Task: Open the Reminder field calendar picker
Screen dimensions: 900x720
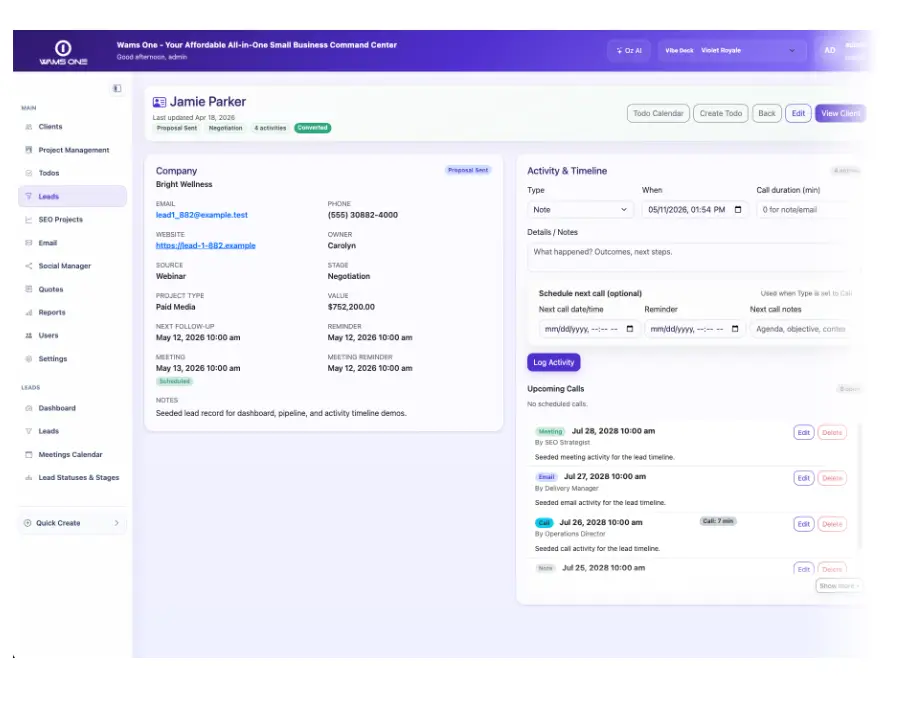Action: 735,329
